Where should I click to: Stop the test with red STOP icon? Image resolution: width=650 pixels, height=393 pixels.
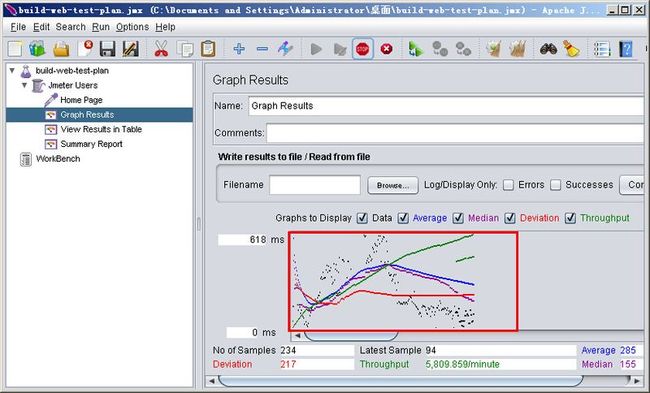[363, 49]
